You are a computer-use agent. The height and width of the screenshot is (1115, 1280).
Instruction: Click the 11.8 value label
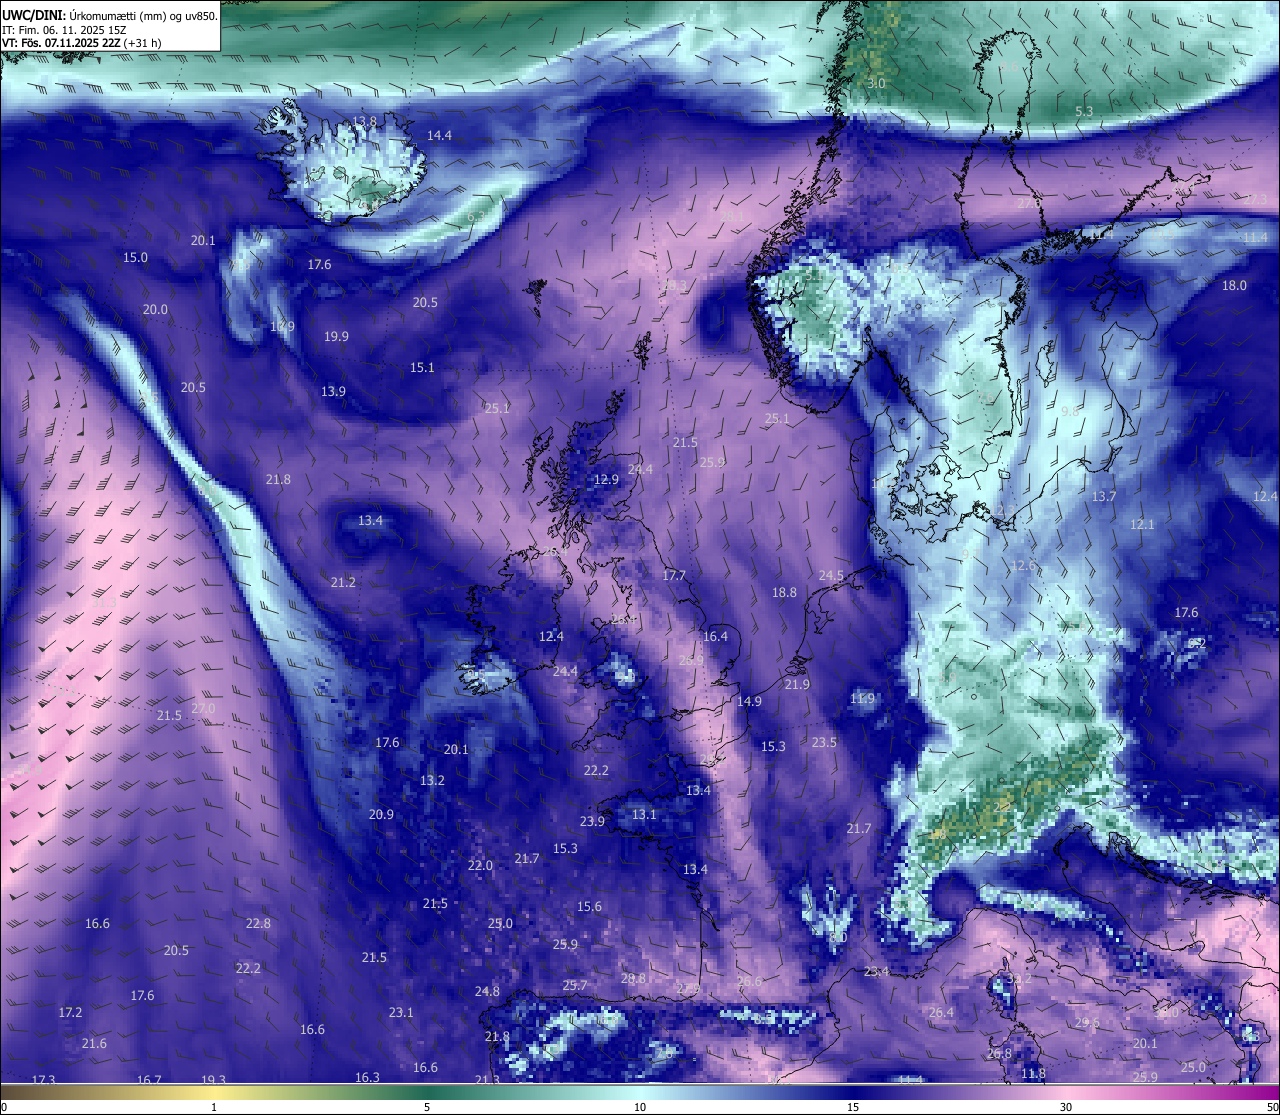pos(1034,1073)
